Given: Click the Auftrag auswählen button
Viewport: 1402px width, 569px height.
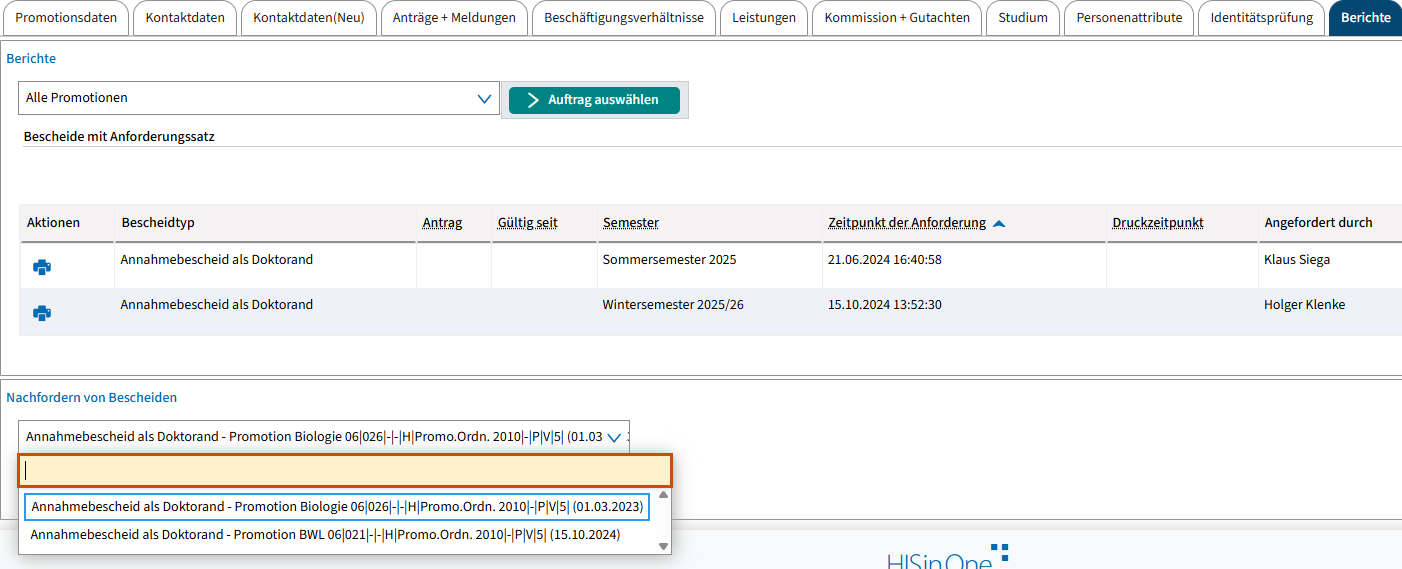Looking at the screenshot, I should tap(594, 100).
